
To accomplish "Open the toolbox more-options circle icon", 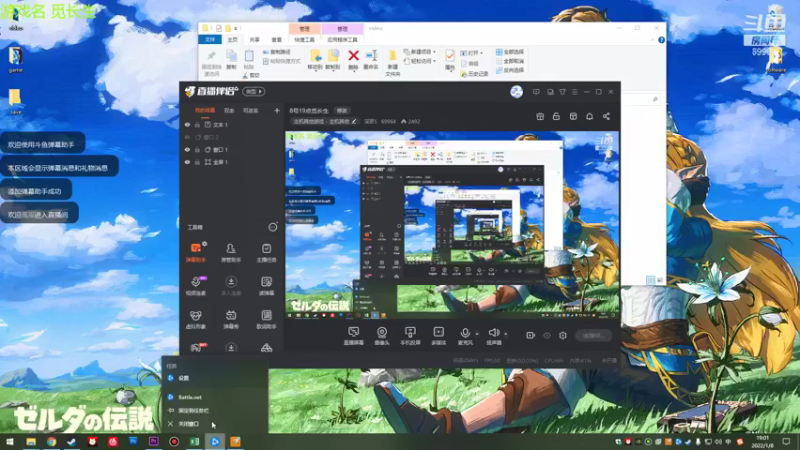I will [x=273, y=227].
